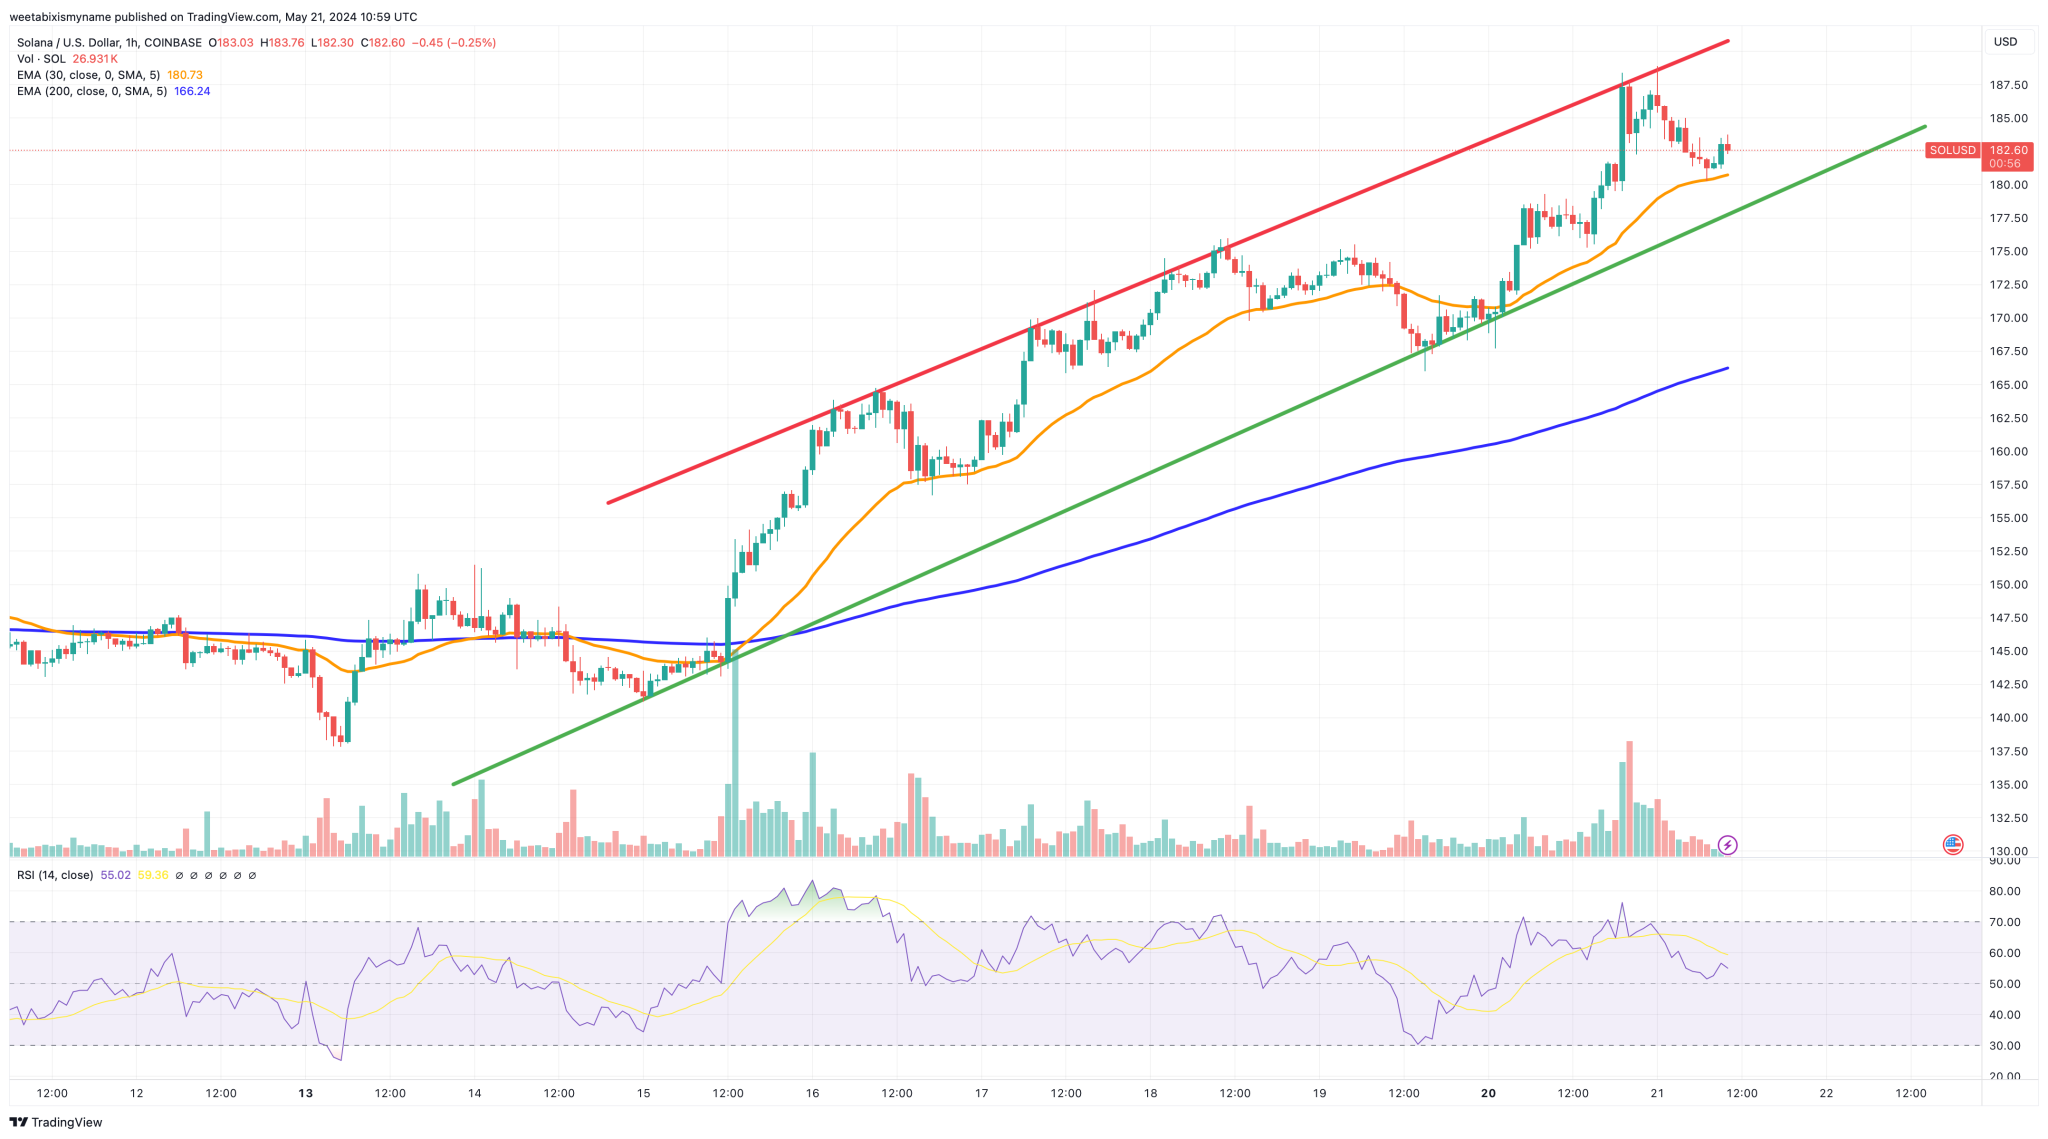Click the first ∅ symbol in RSI legend
The height and width of the screenshot is (1139, 2048).
tap(179, 875)
